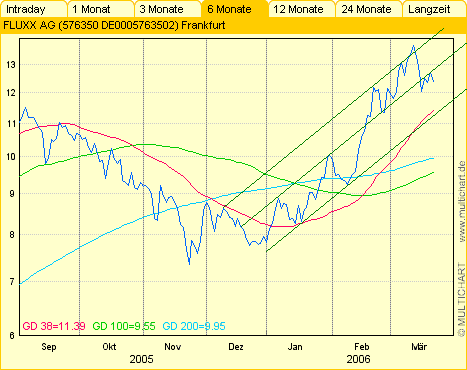Click the MULTICHART copyright text
This screenshot has width=467, height=370.
[x=461, y=299]
